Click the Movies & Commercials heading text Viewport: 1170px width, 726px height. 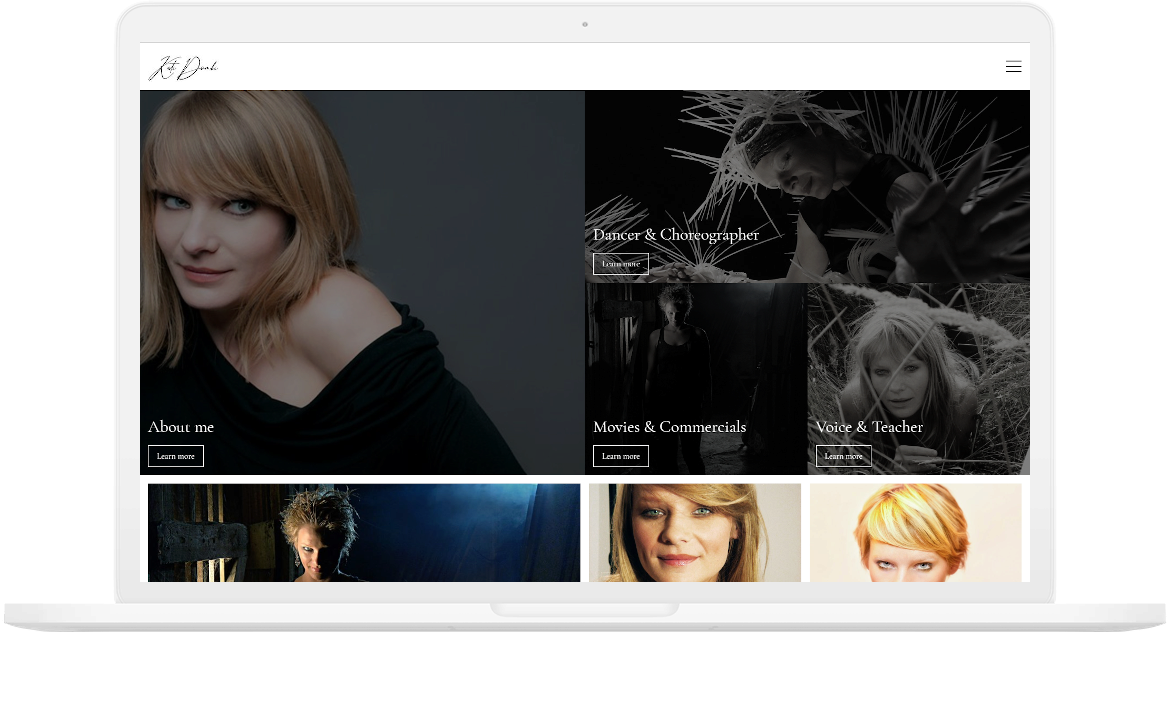670,427
